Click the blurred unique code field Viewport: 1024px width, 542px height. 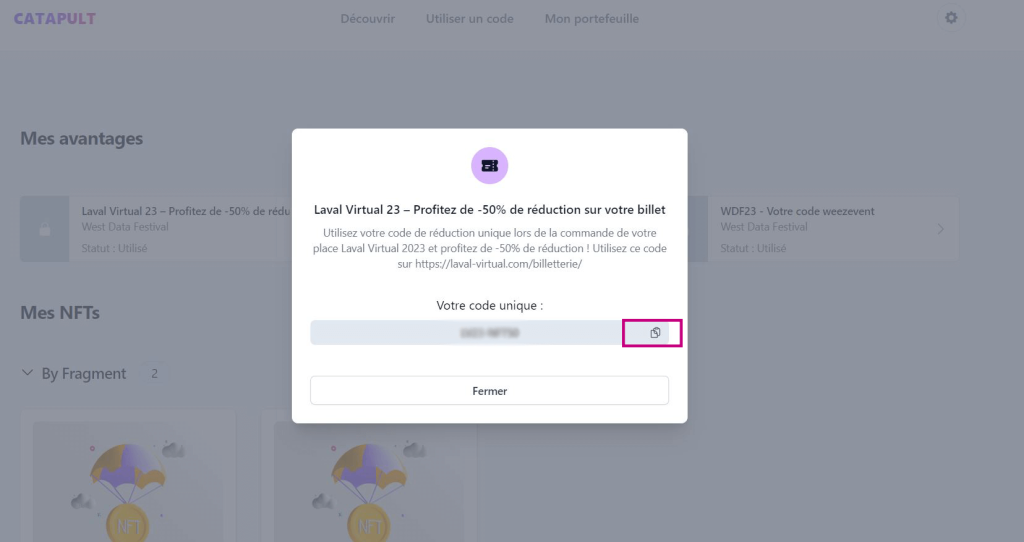click(466, 333)
